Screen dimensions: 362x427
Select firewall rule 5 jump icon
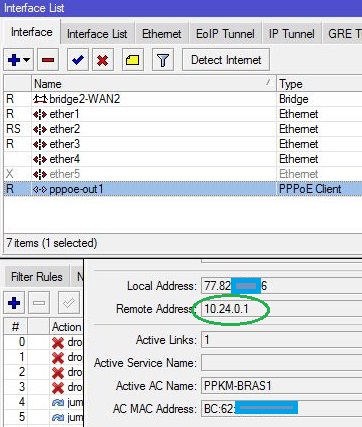pos(58,417)
